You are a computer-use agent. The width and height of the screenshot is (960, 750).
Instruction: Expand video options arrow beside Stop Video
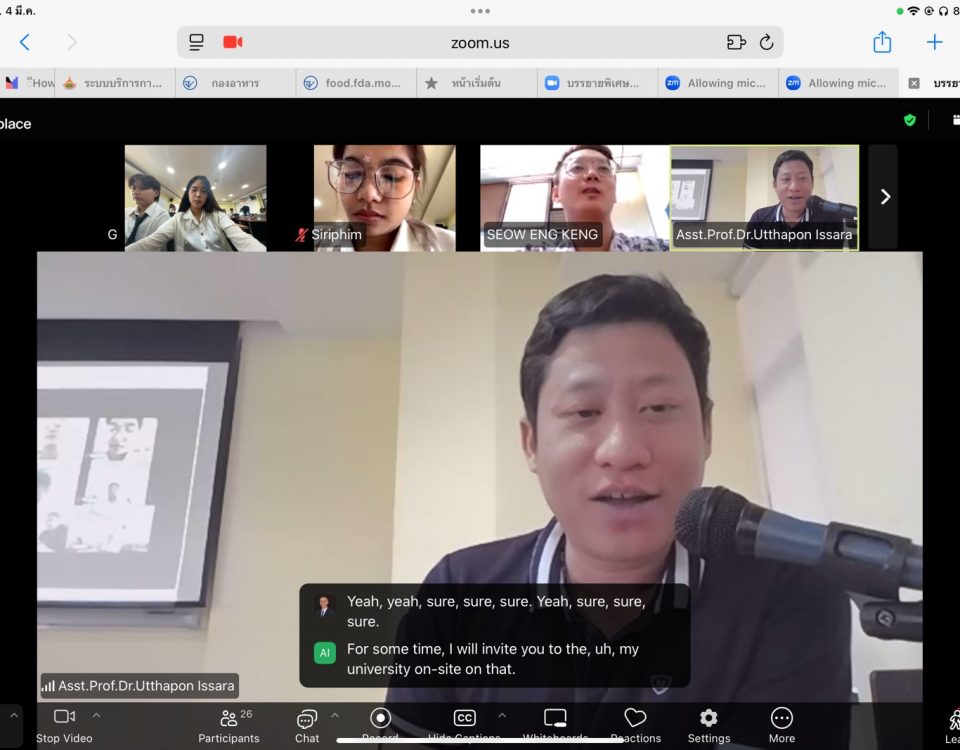point(97,715)
